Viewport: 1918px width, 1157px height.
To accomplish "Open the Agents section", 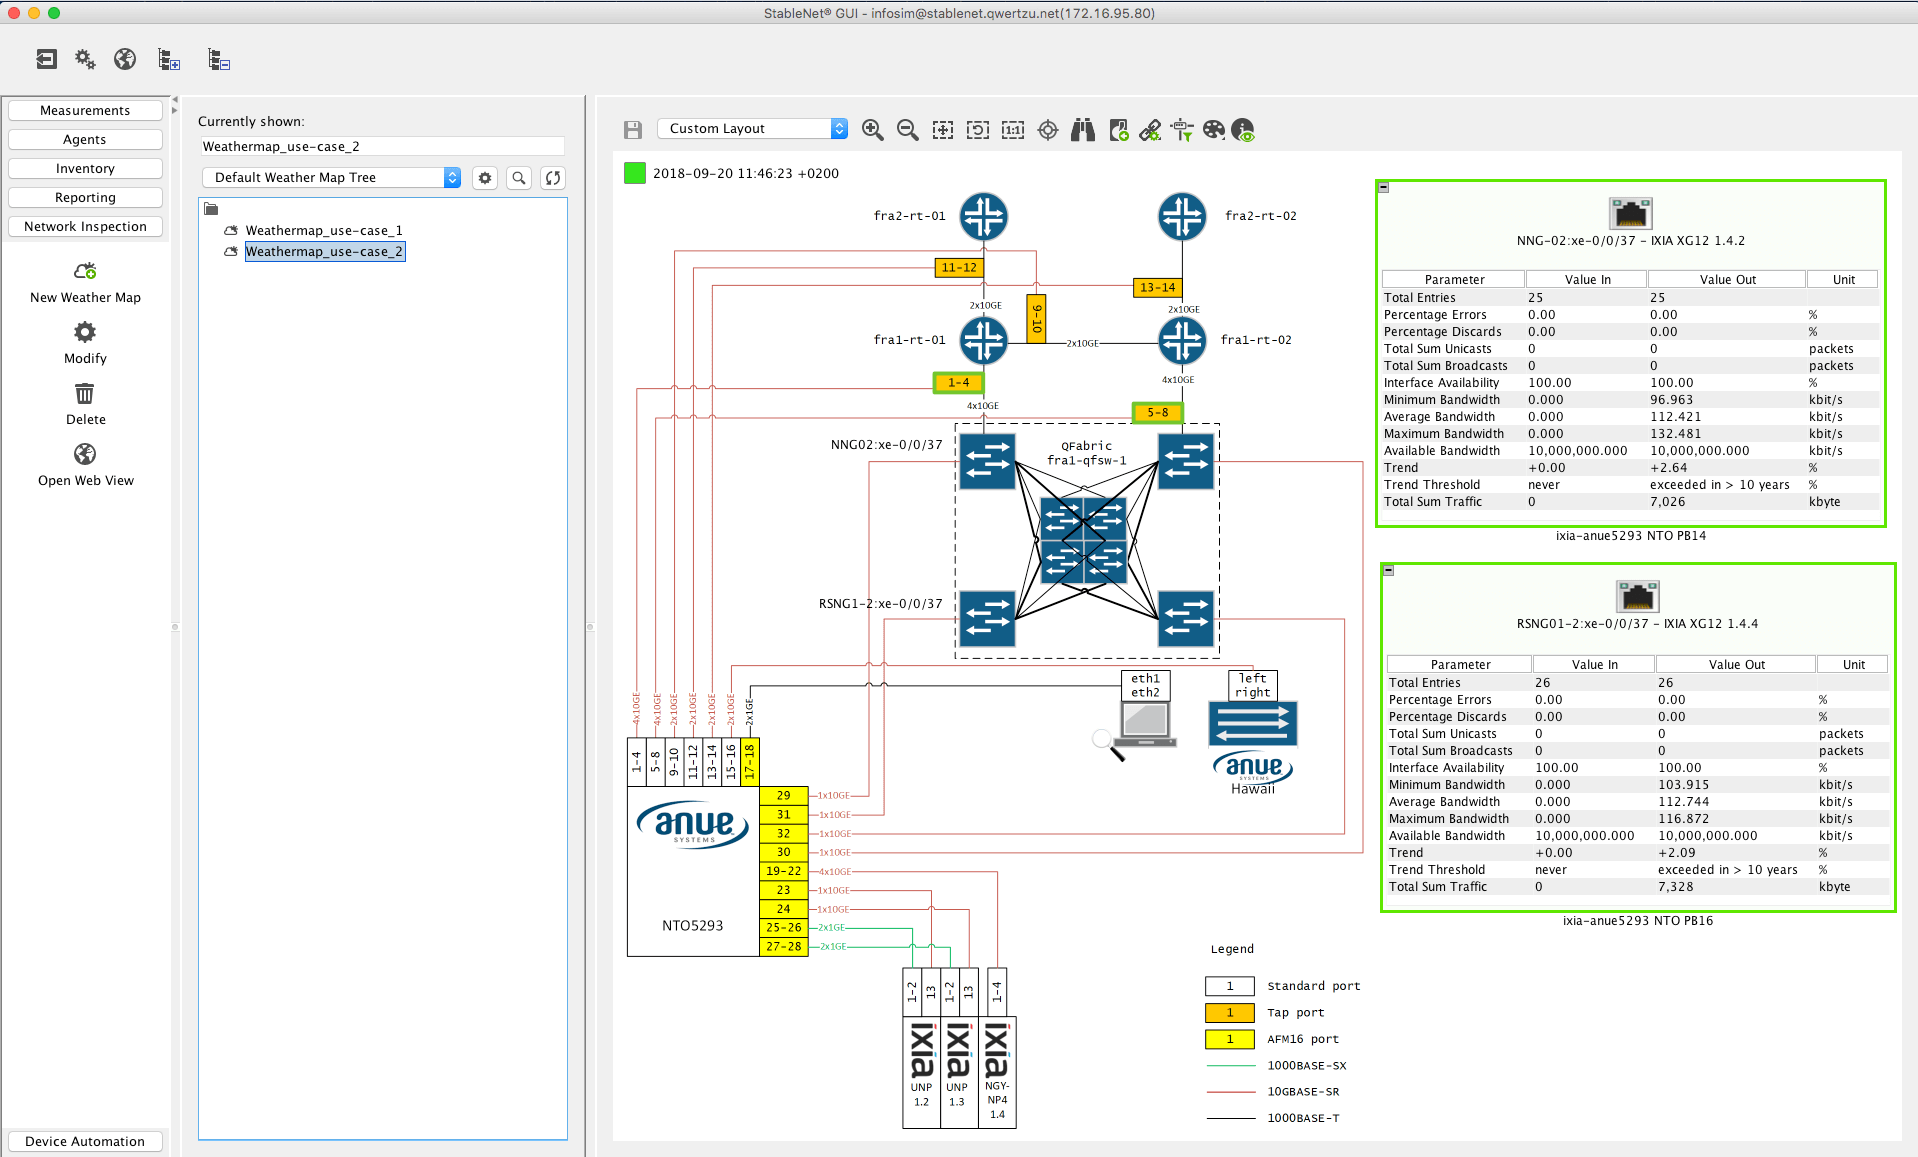I will tap(85, 139).
